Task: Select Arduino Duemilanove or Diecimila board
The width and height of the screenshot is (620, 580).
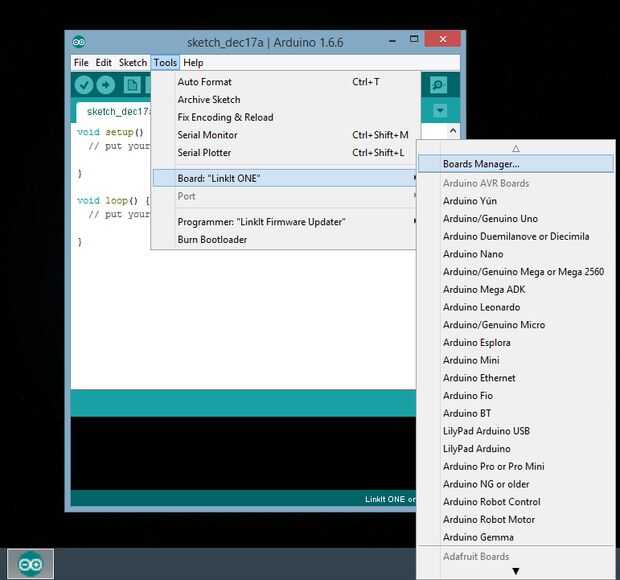Action: point(516,236)
